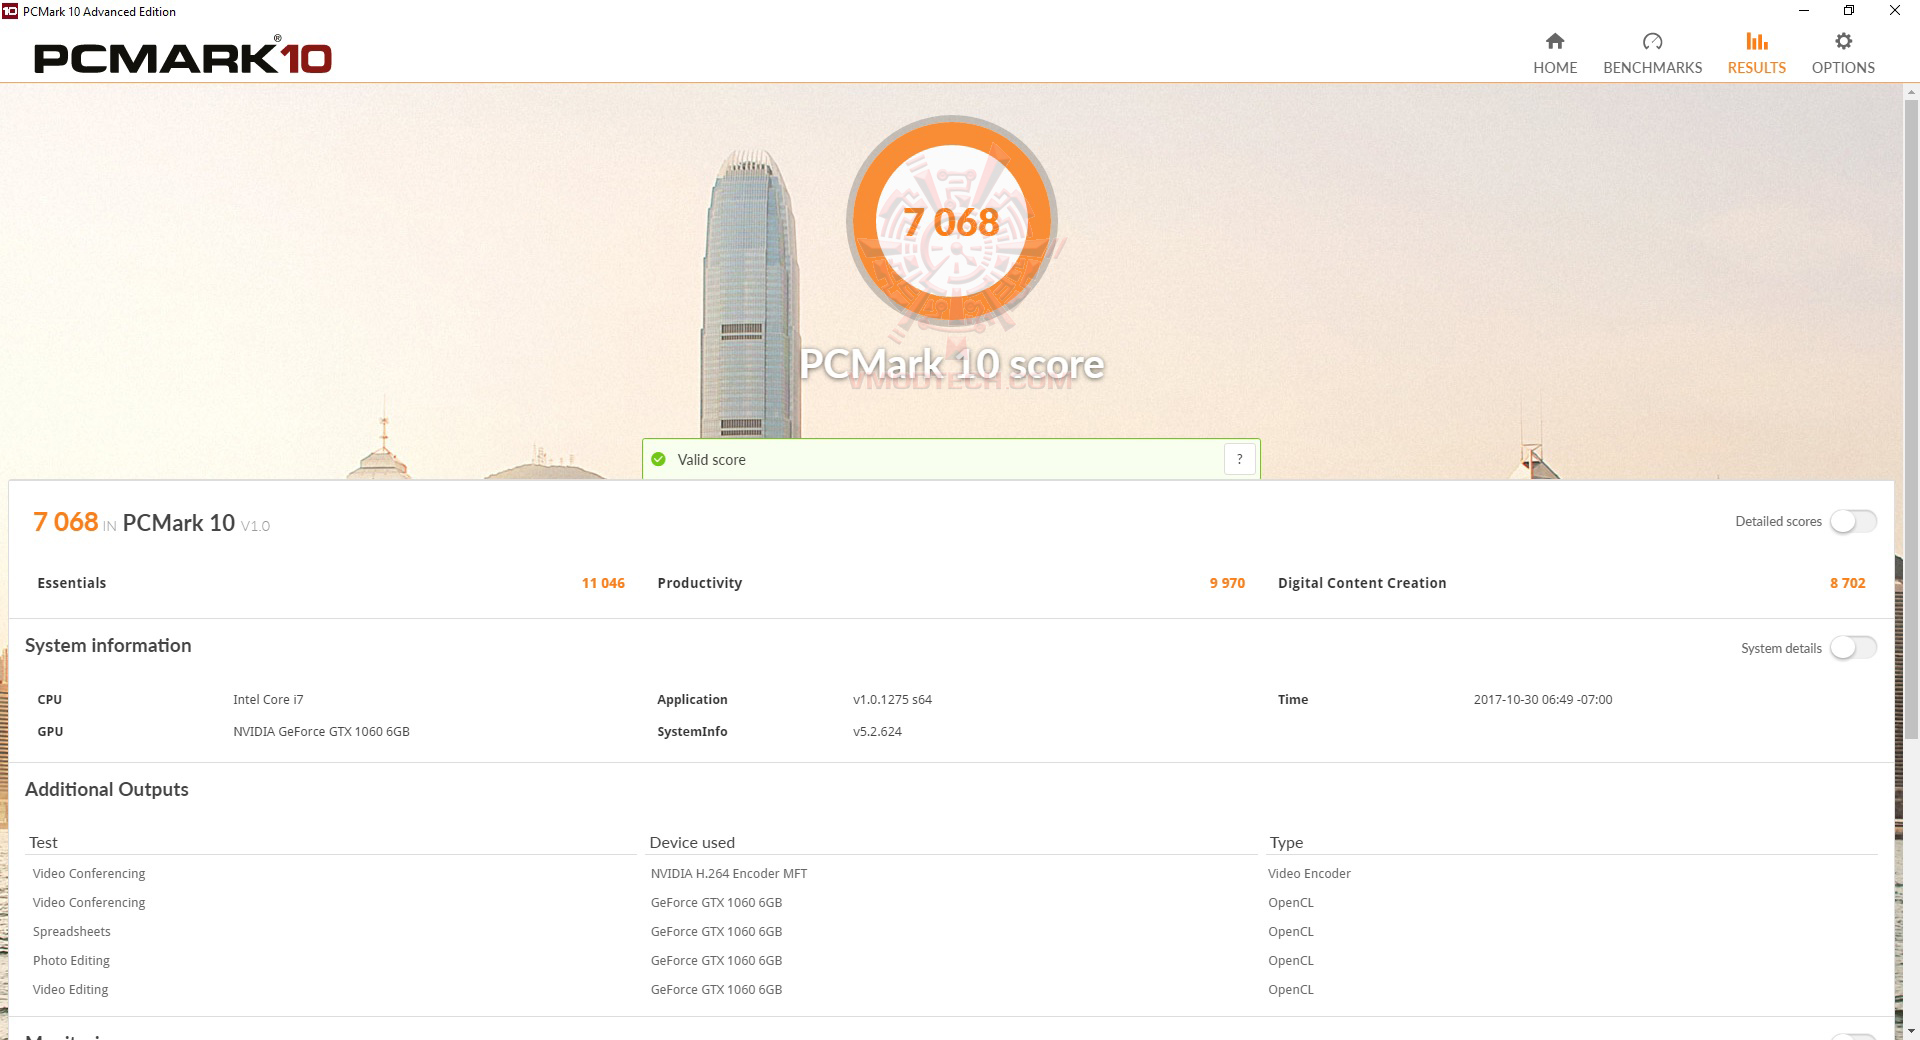Image resolution: width=1920 pixels, height=1040 pixels.
Task: Select the Results bar chart icon
Action: [1757, 41]
